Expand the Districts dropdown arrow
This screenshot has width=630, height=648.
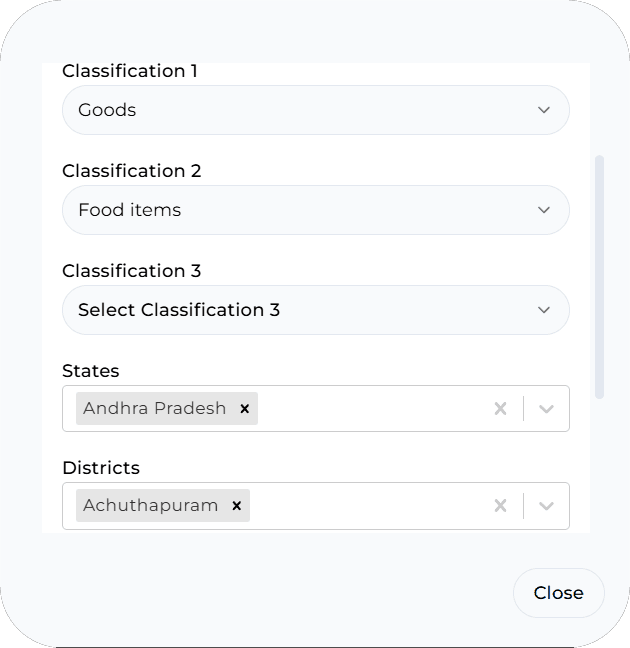[x=546, y=506]
